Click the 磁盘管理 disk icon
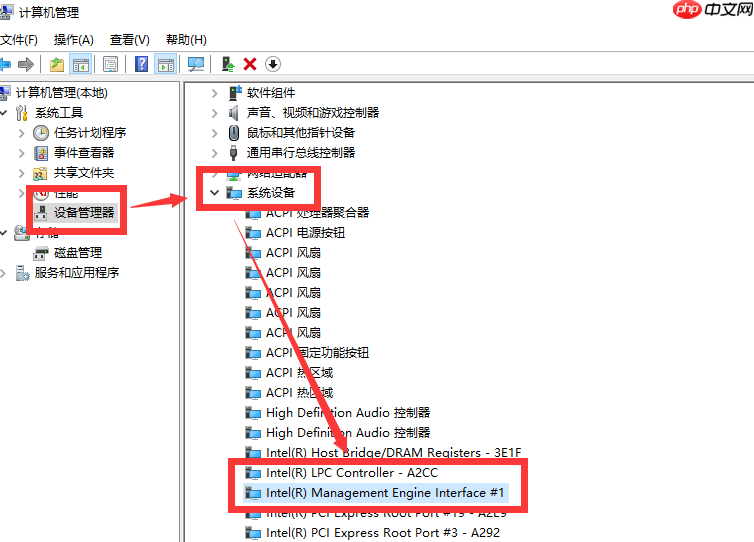Viewport: 754px width, 542px height. click(41, 253)
